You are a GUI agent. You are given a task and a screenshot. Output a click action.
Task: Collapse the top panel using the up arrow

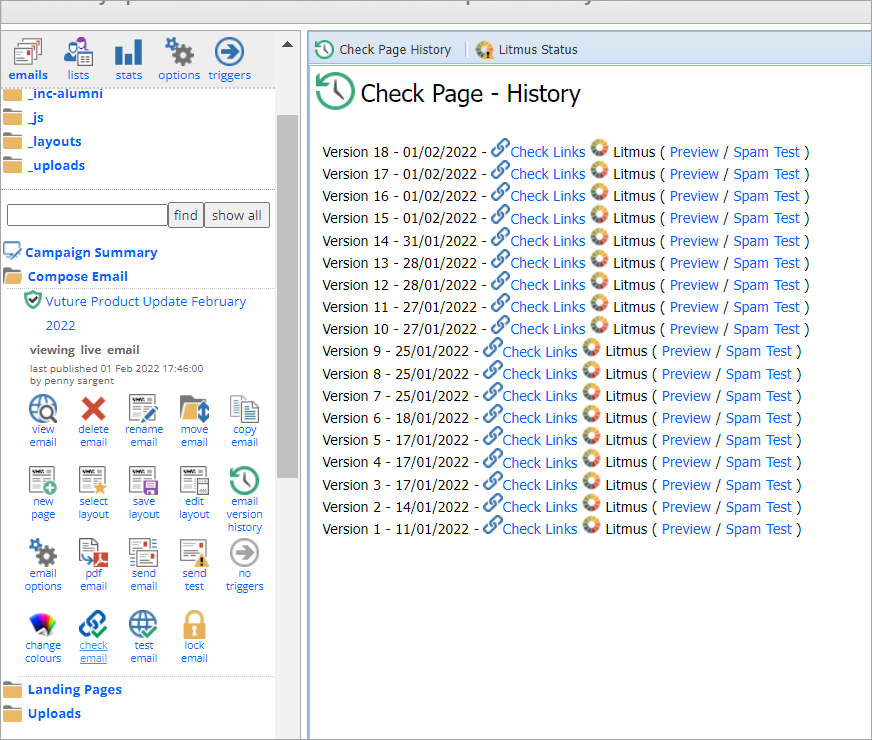pos(288,44)
